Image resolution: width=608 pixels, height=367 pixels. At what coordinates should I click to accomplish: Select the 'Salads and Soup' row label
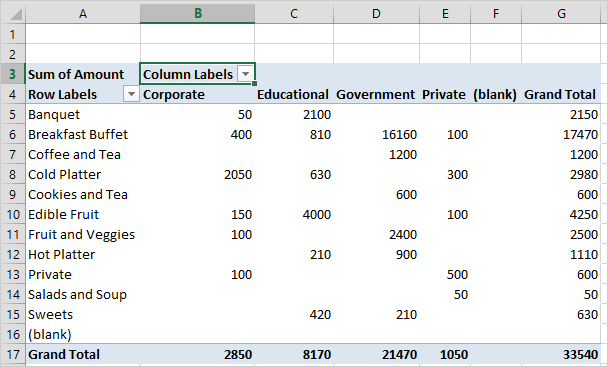[83, 294]
